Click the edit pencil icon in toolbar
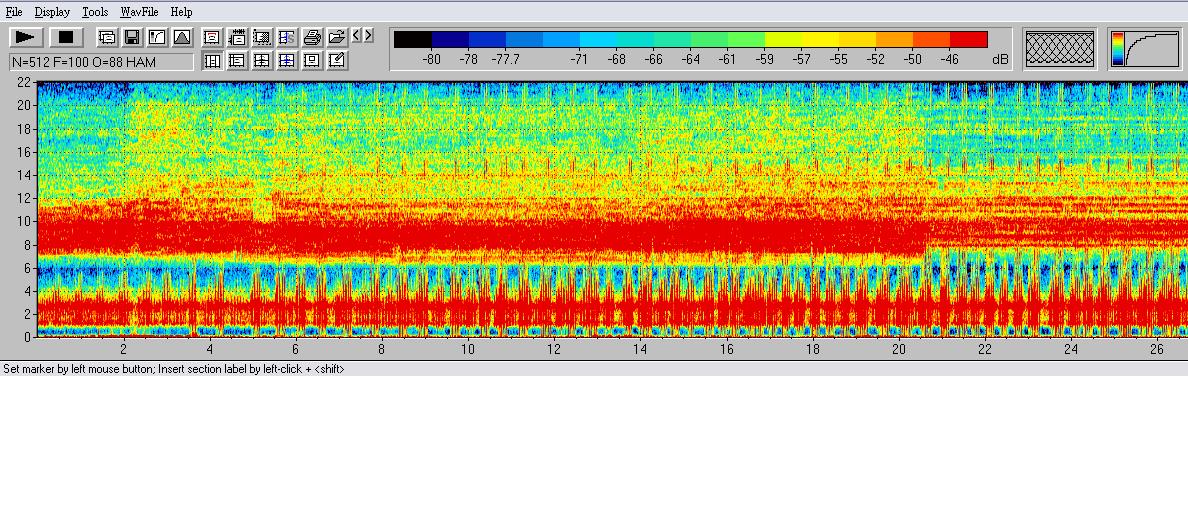The width and height of the screenshot is (1188, 512). tap(337, 61)
